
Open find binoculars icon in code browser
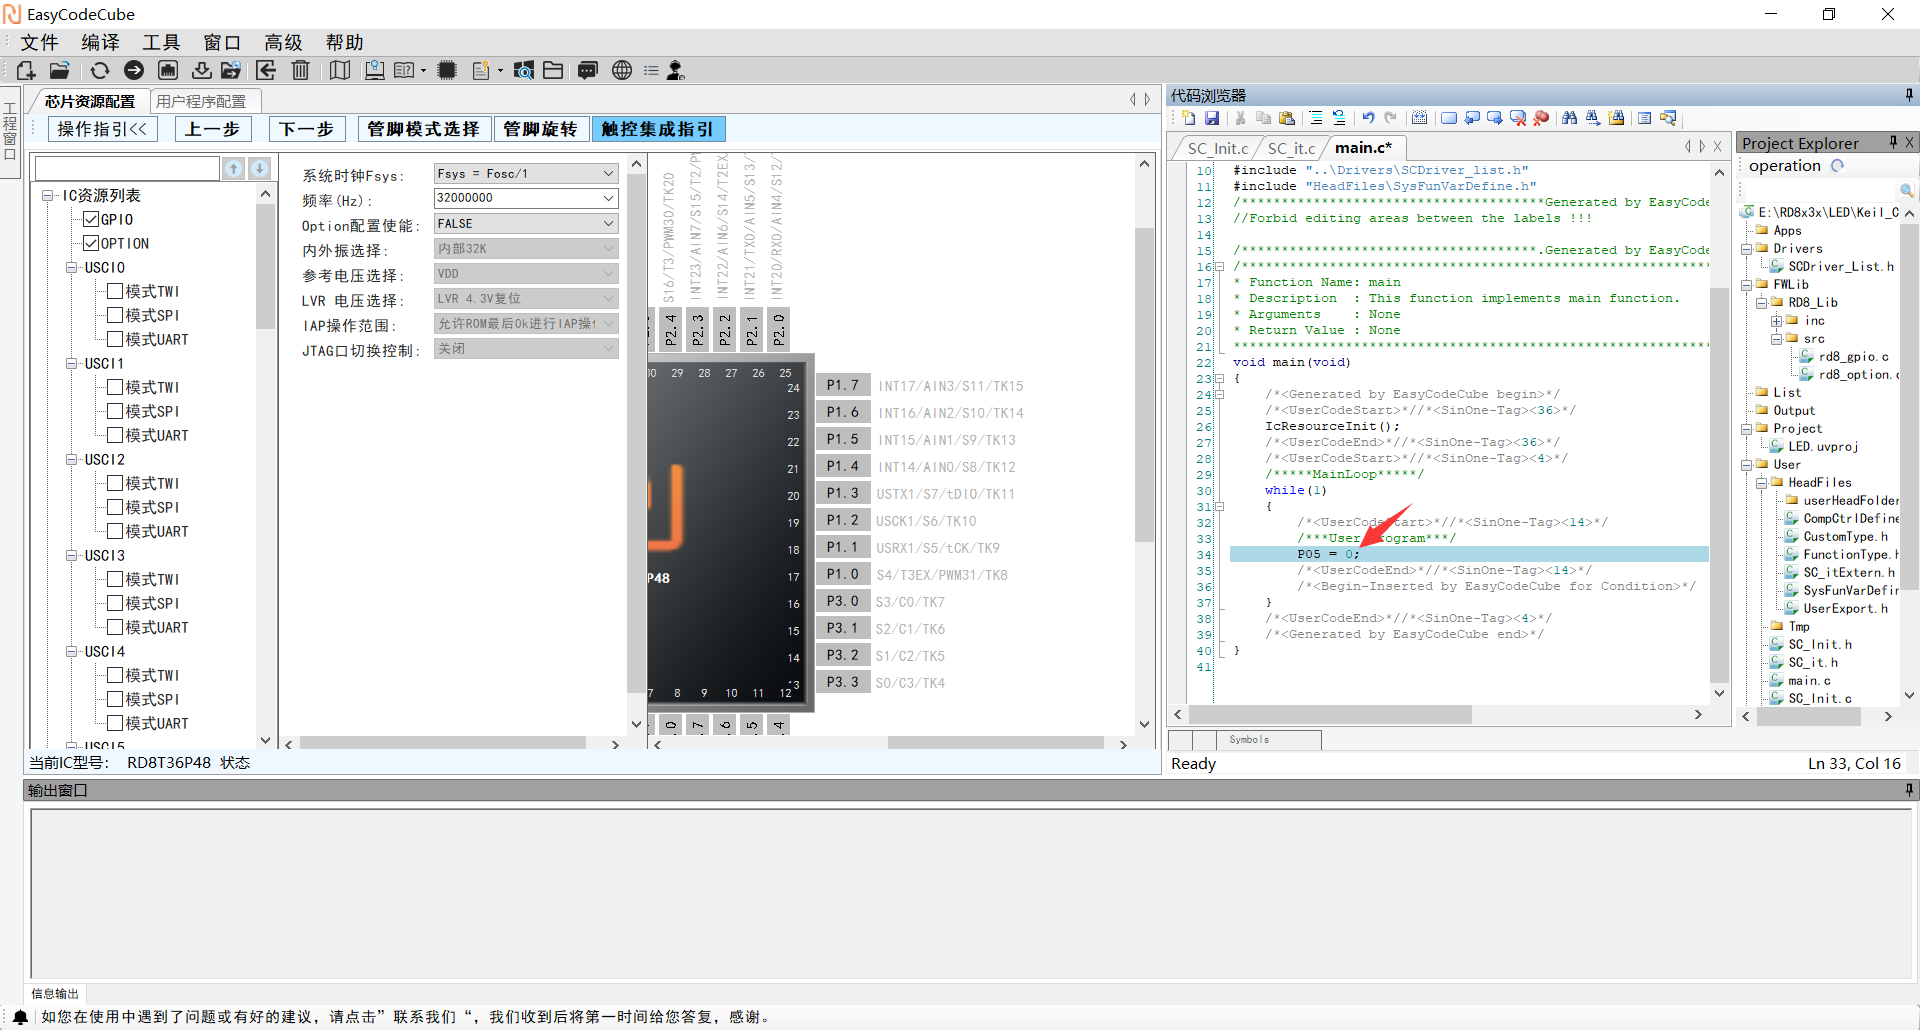(x=1569, y=118)
